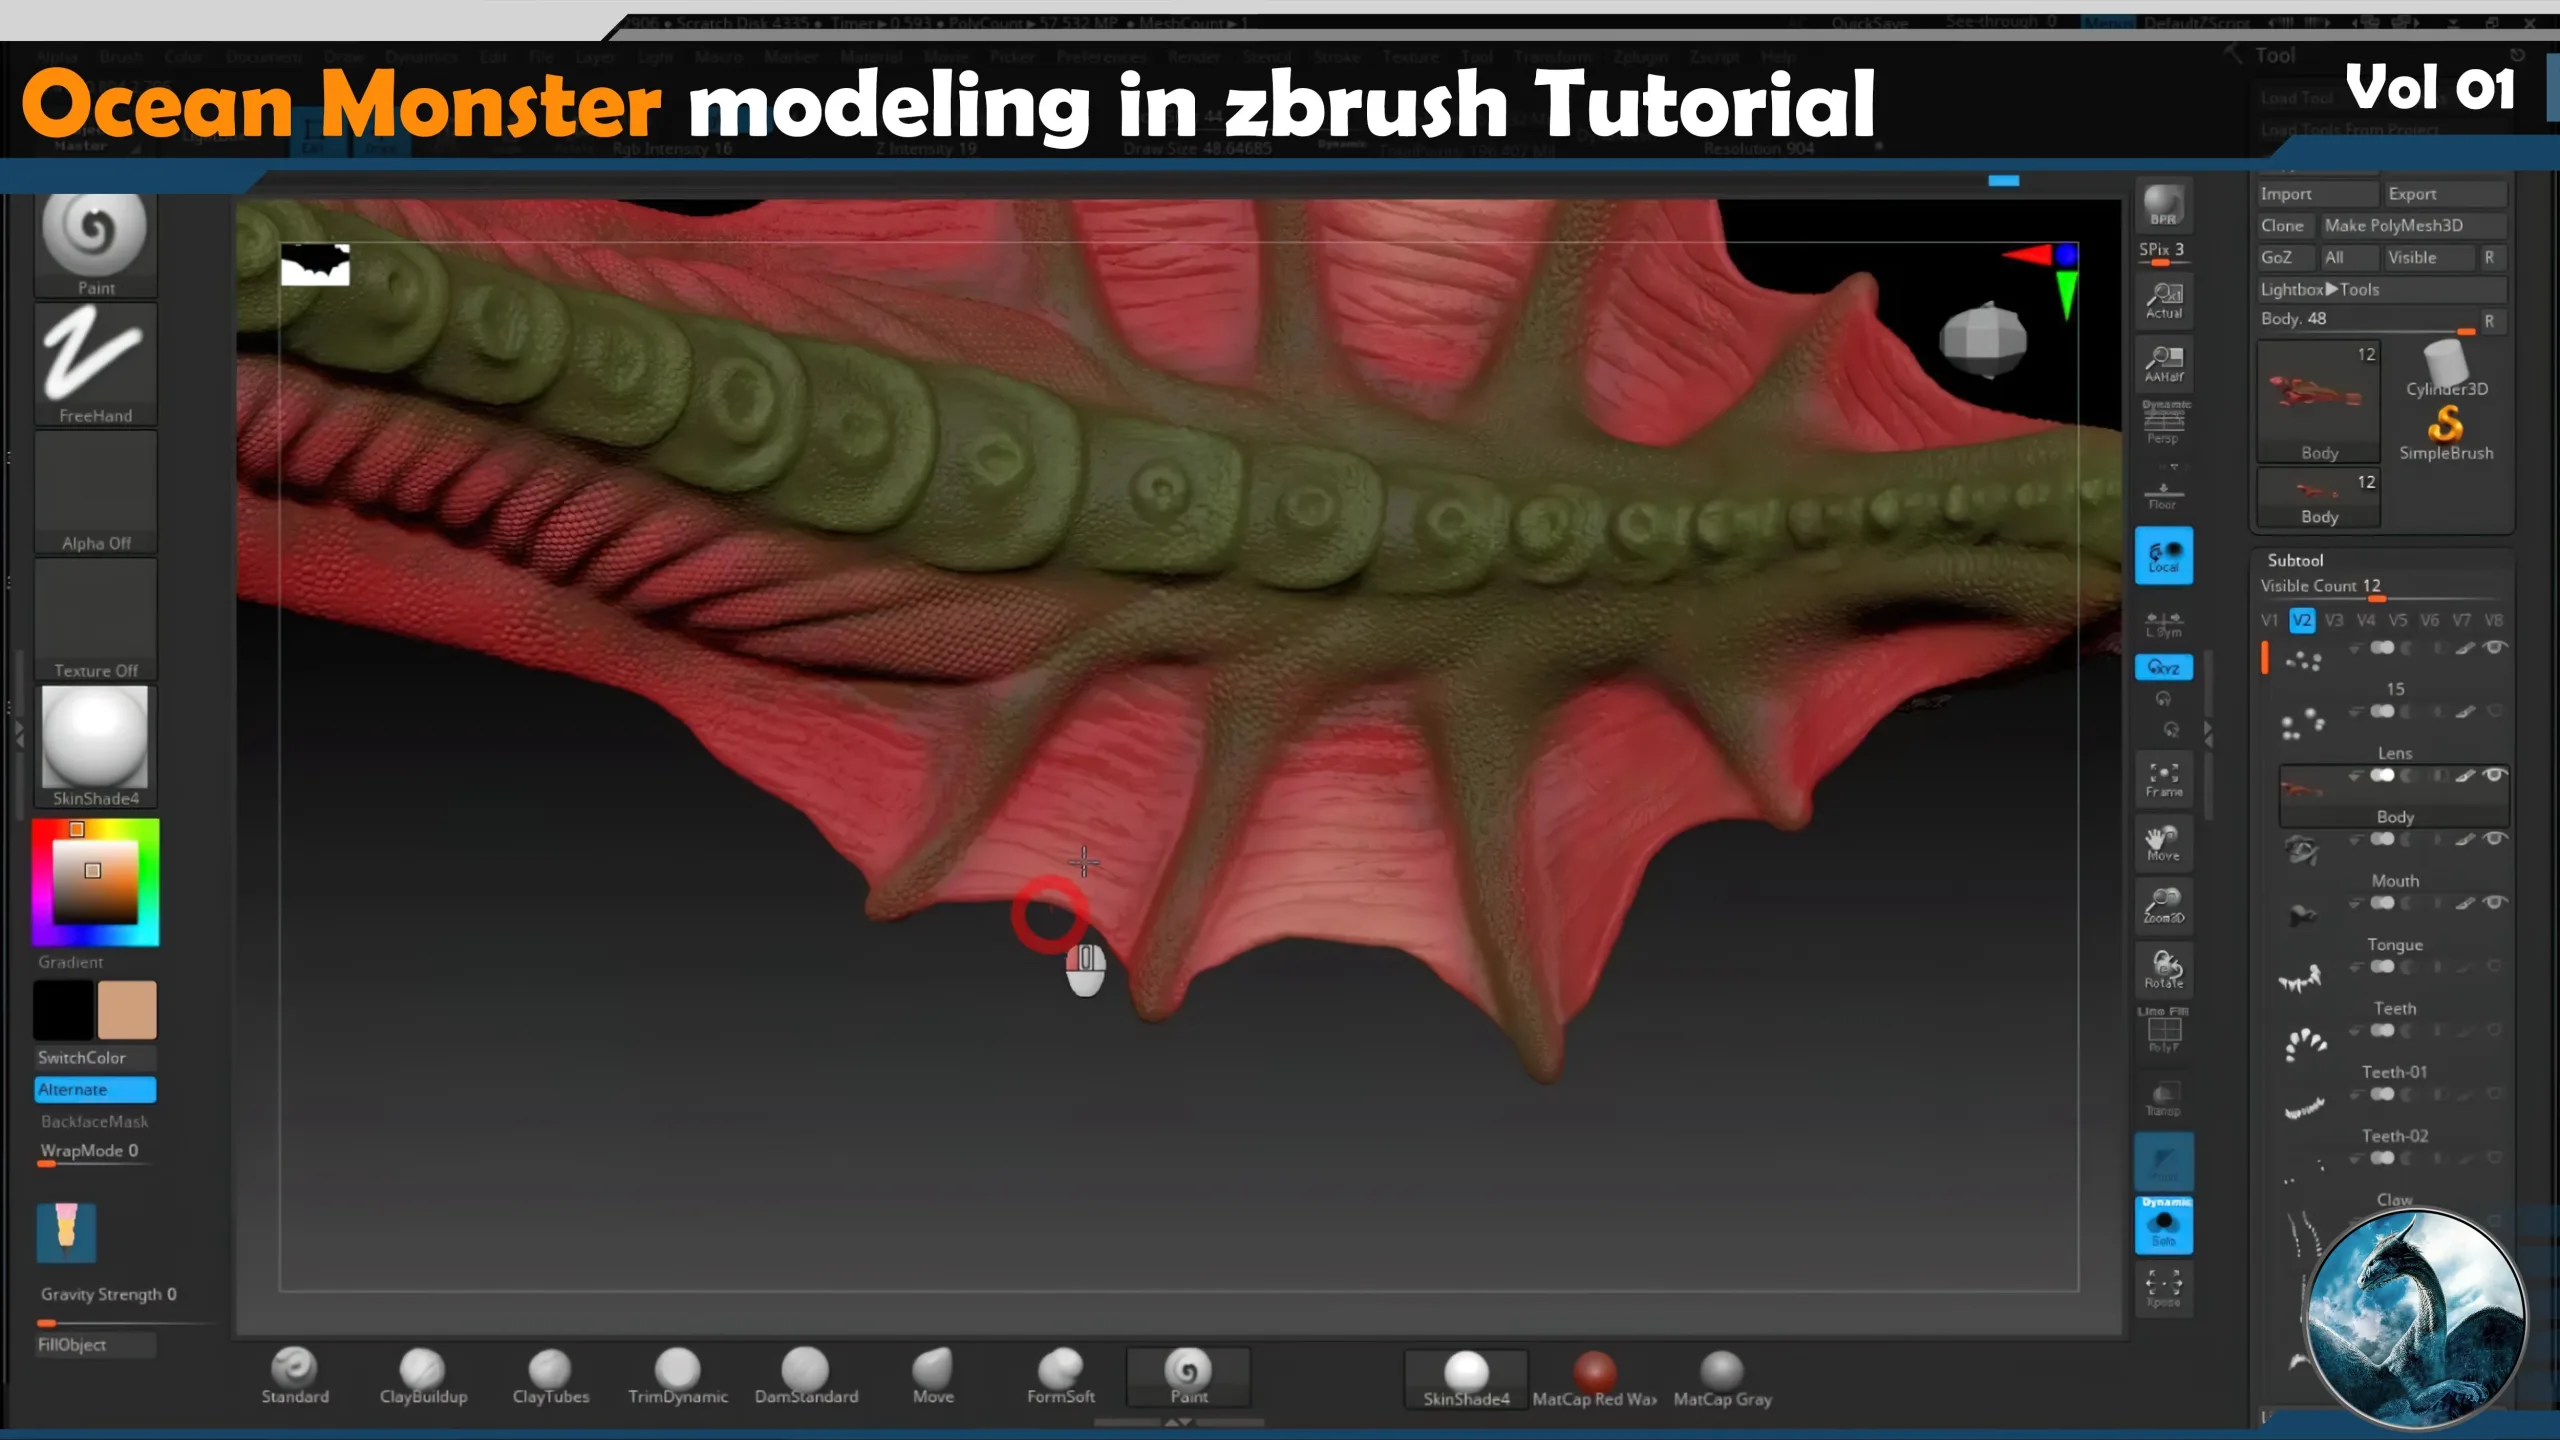Open the Alpha Off selector
2560x1440 pixels.
(x=95, y=493)
